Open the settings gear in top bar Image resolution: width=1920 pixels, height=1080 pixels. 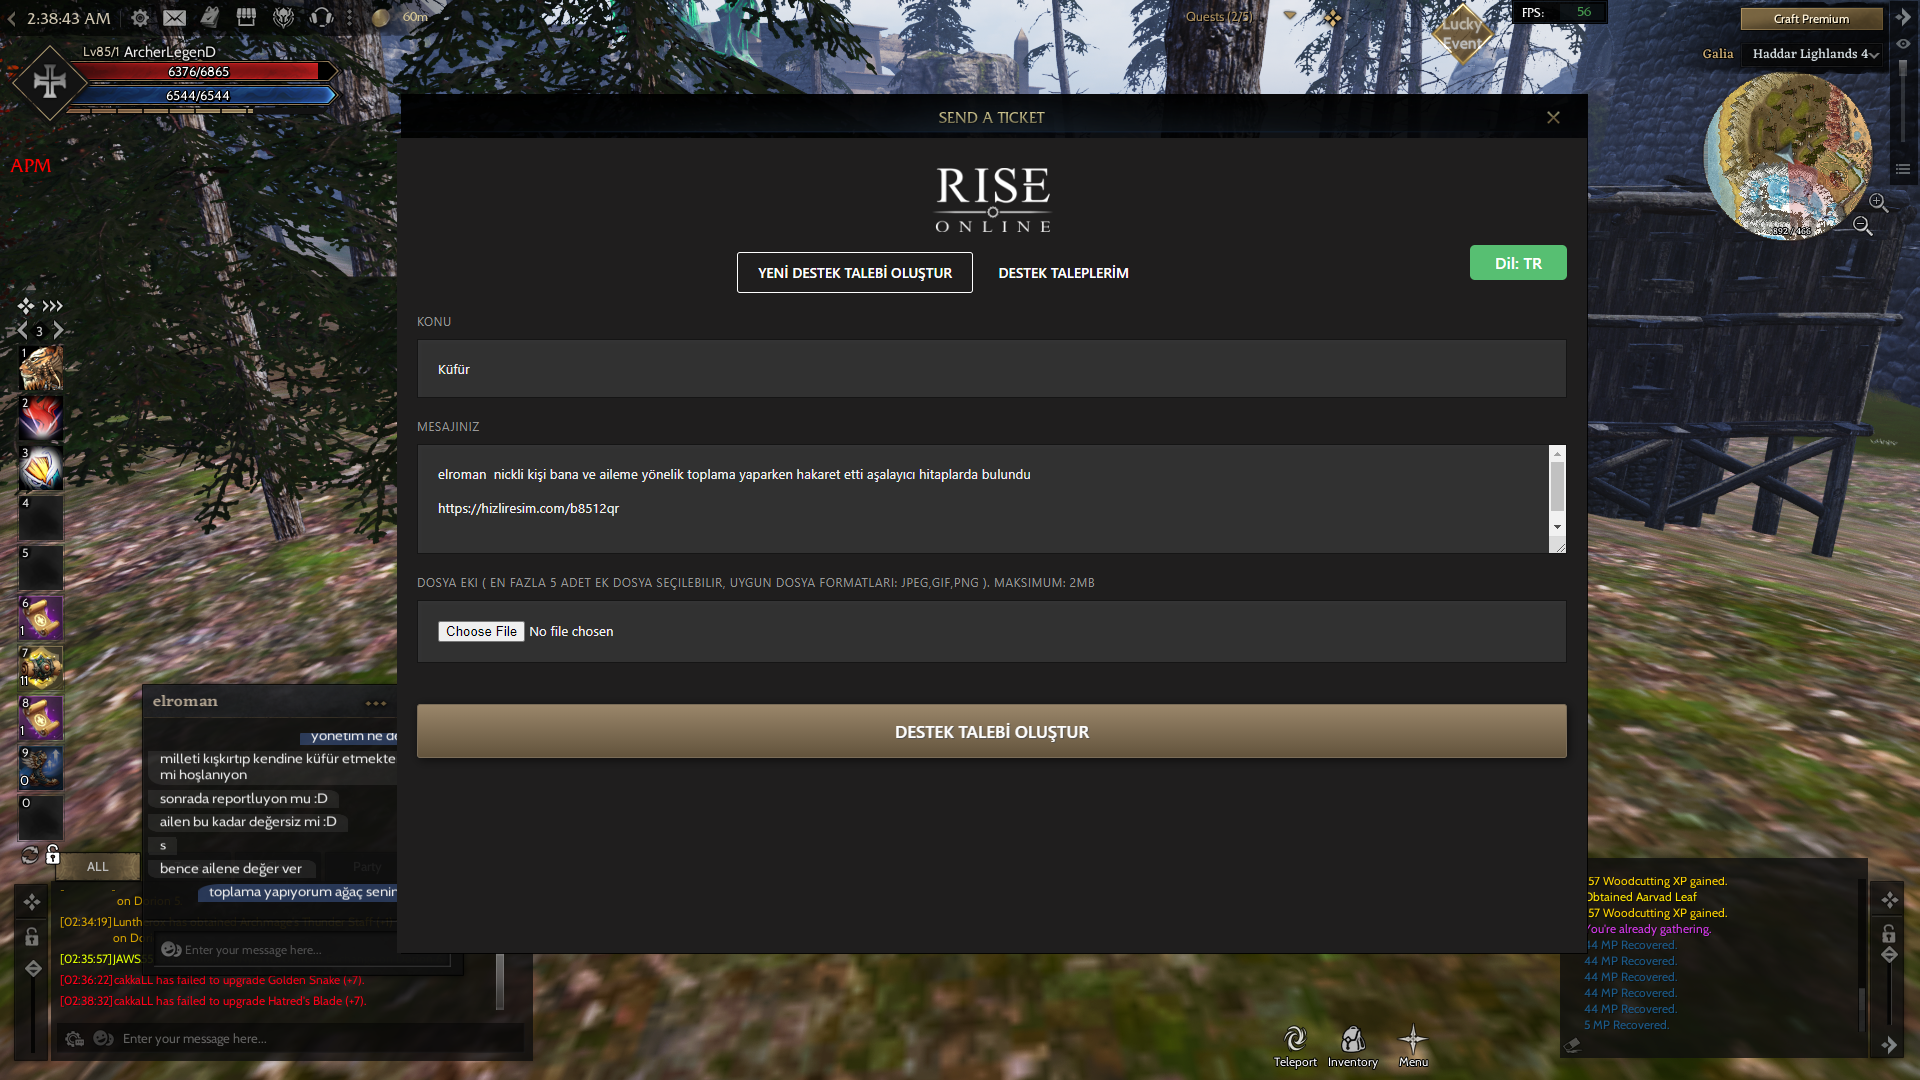pyautogui.click(x=140, y=18)
